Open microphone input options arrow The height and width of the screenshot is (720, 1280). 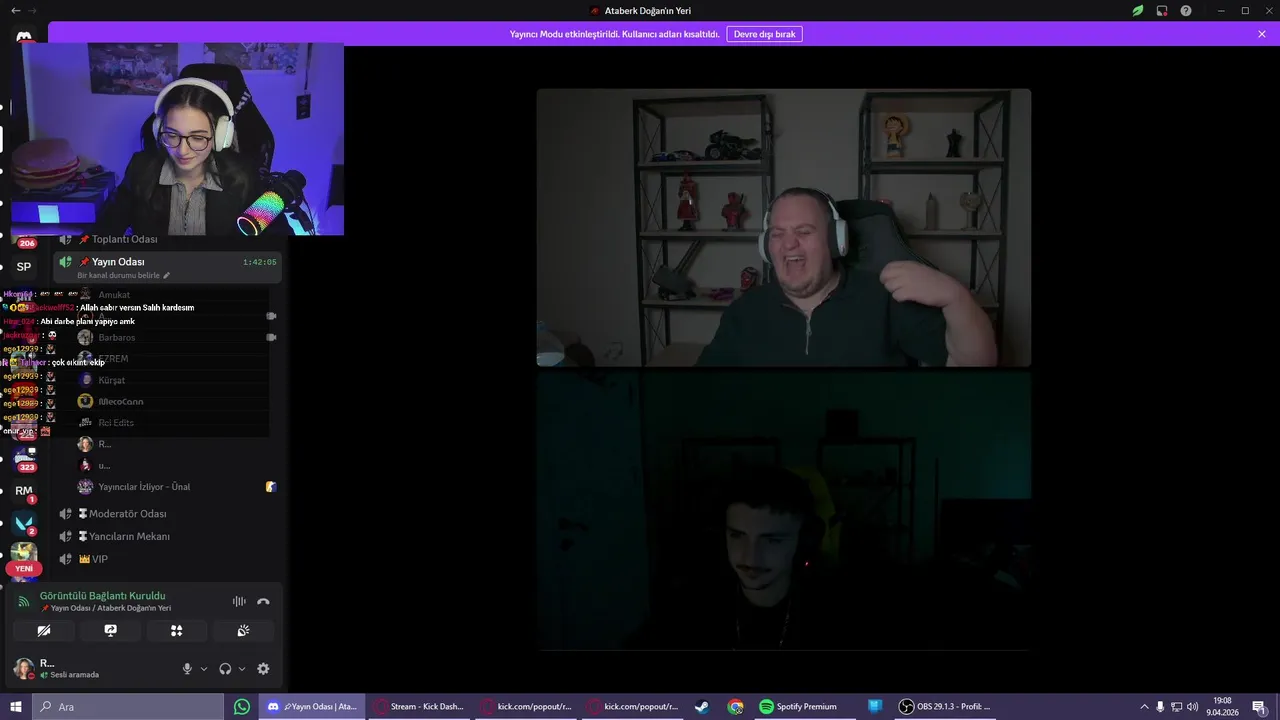tap(204, 669)
